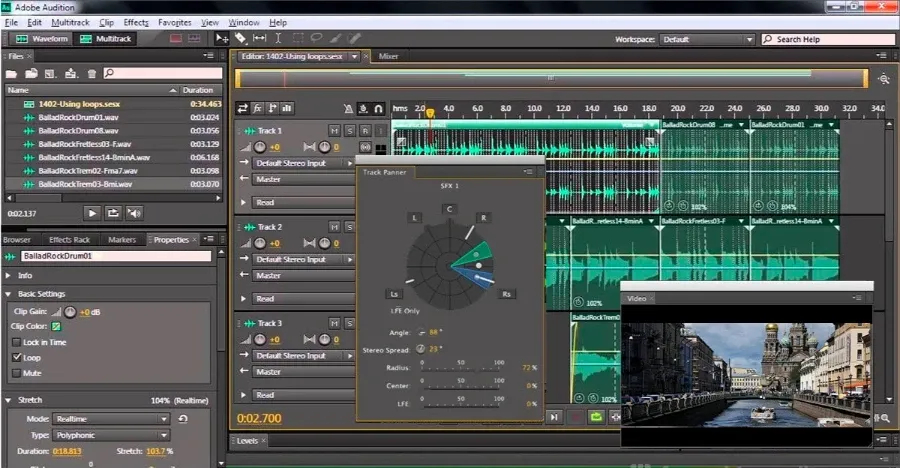The height and width of the screenshot is (468, 900).
Task: Click the Loop Playback icon in Files panel
Action: (113, 213)
